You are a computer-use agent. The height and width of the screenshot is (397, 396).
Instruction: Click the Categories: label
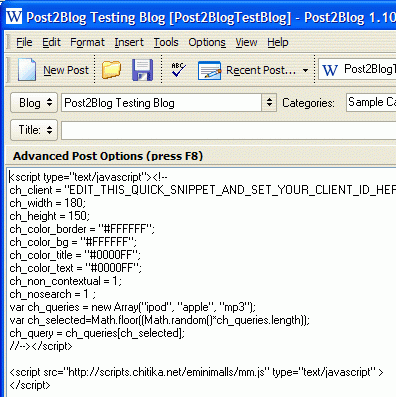click(x=308, y=103)
